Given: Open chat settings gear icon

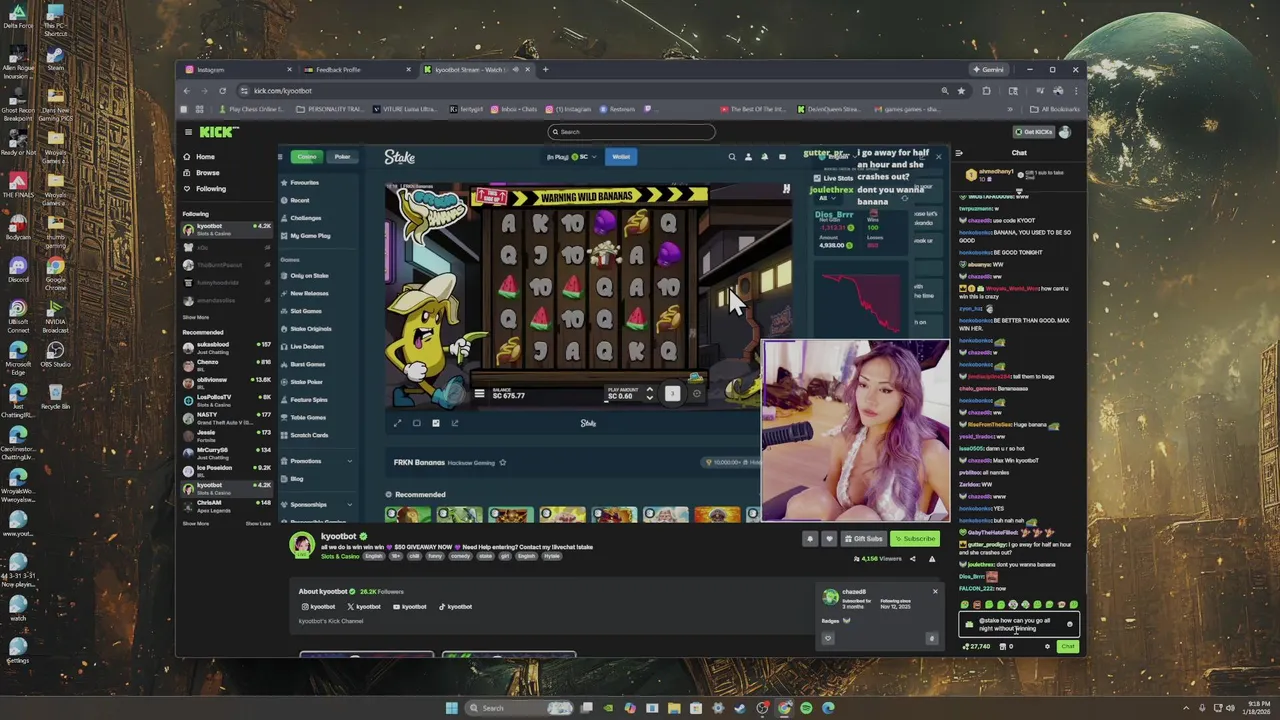Looking at the screenshot, I should coord(1047,647).
